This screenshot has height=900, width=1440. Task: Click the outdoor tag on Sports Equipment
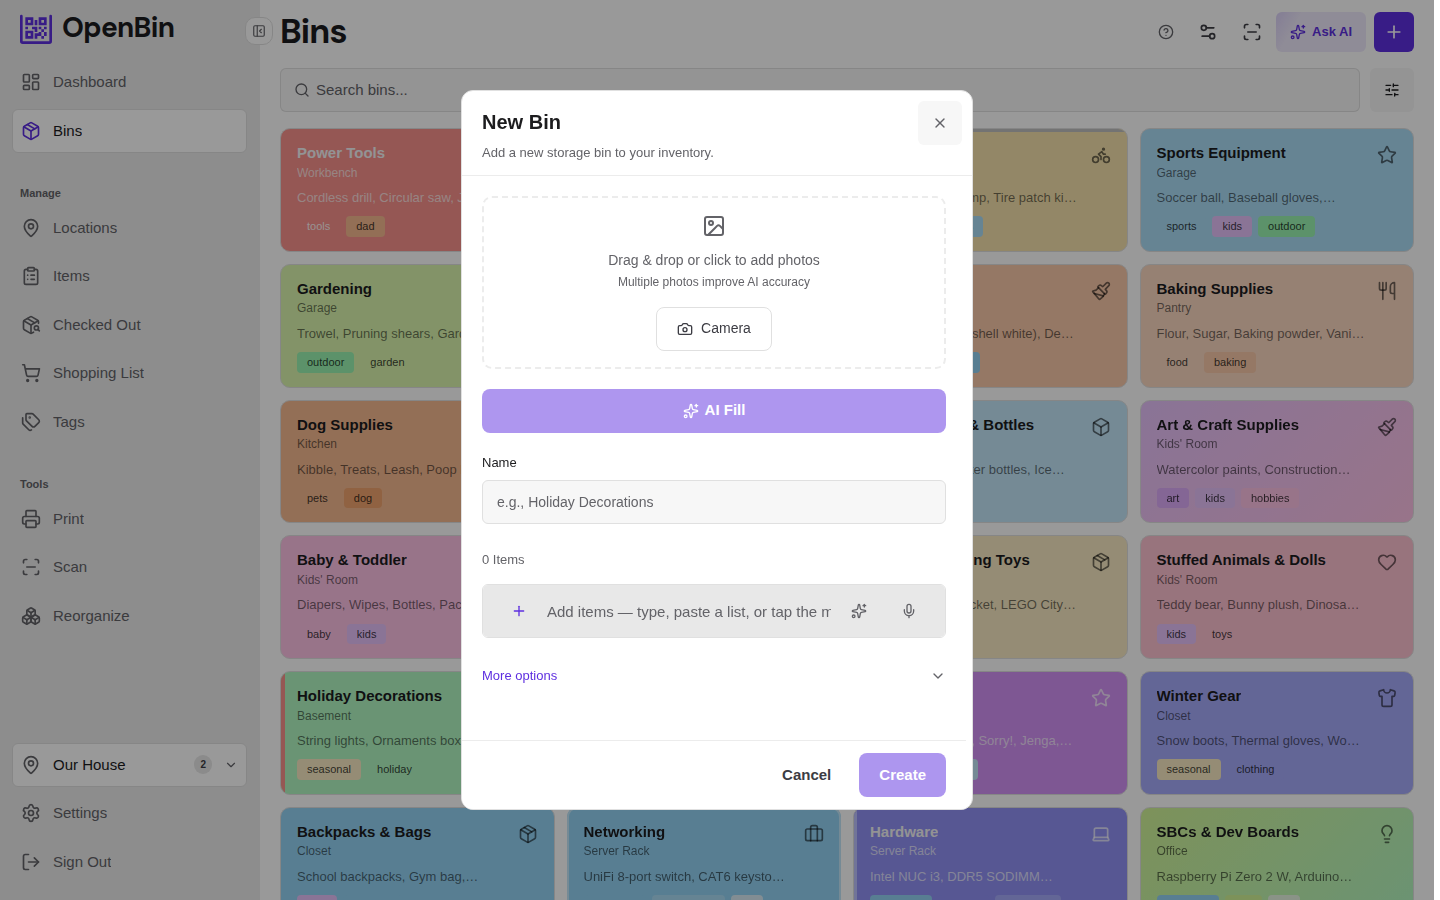(x=1286, y=227)
